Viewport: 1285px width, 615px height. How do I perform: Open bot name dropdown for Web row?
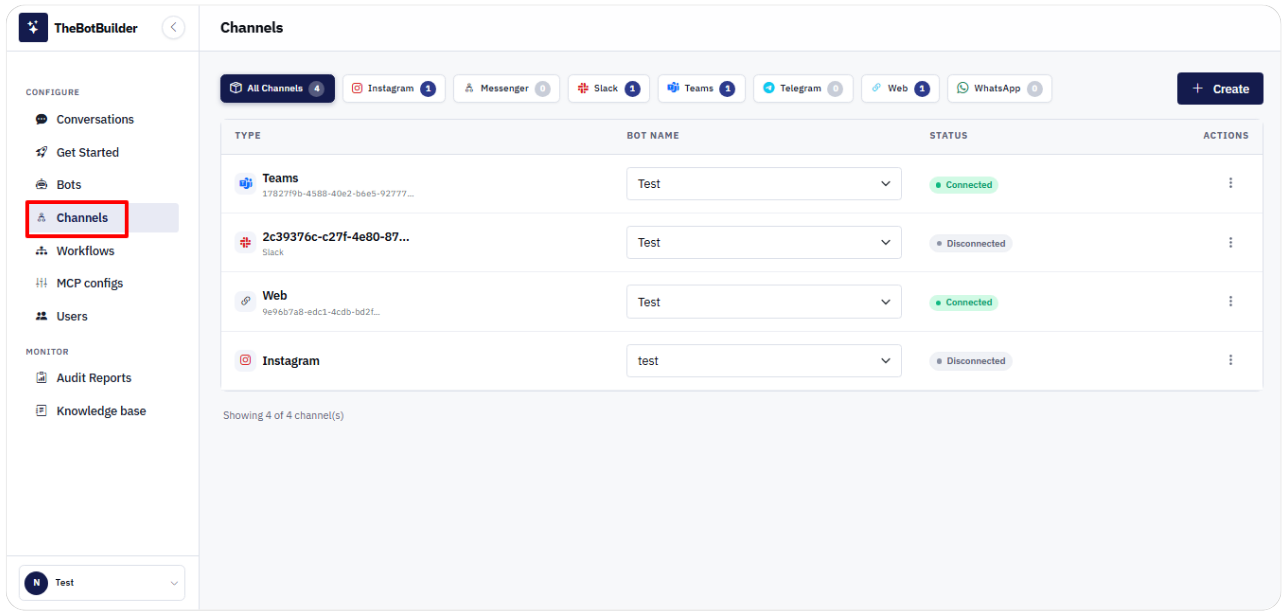[x=764, y=302]
